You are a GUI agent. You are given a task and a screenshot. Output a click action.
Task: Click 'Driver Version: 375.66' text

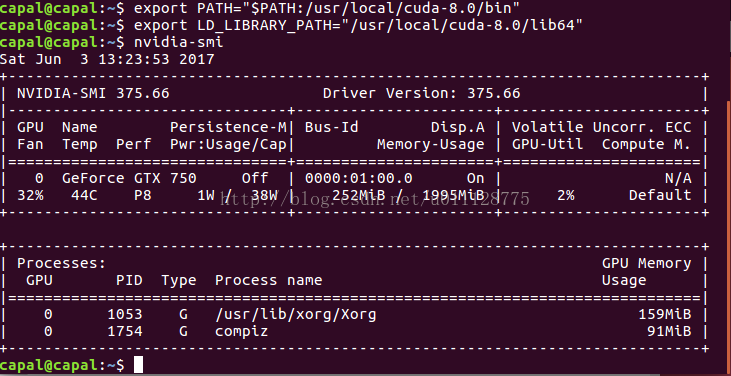(x=421, y=94)
